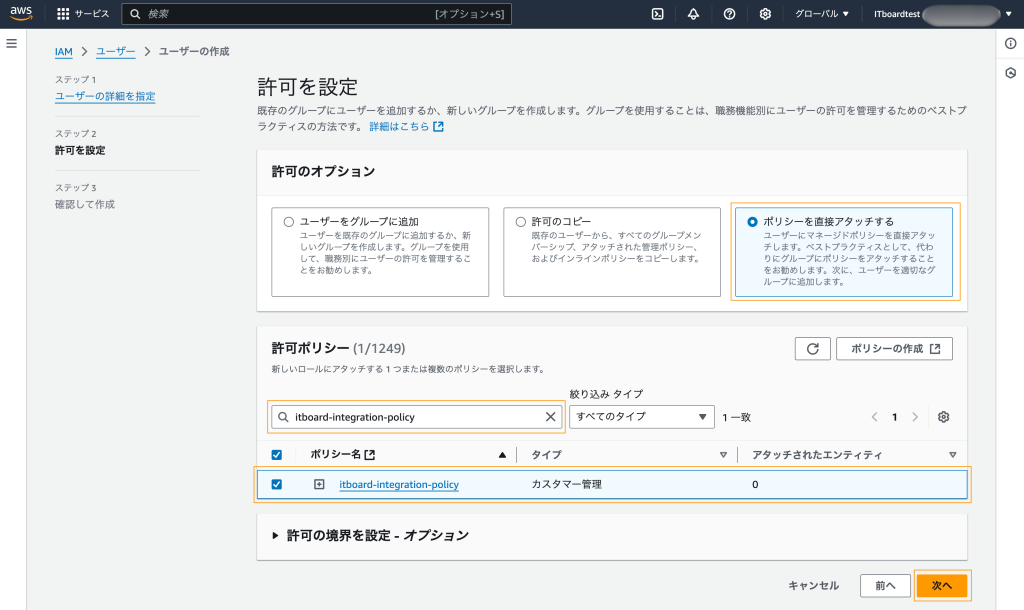The image size is (1024, 610).
Task: Expand the itboard-integration-policy row details
Action: (320, 484)
